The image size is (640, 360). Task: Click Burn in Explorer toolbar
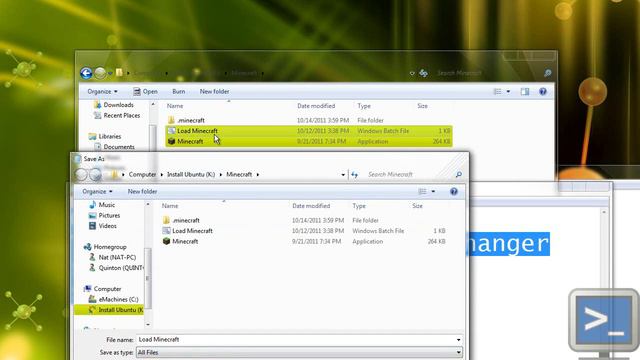coord(178,91)
